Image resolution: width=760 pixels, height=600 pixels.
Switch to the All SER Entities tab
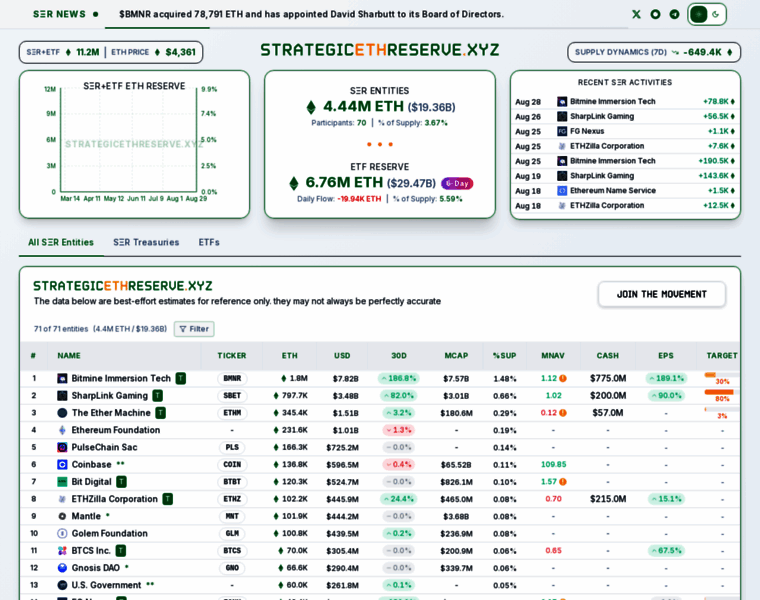(x=61, y=242)
